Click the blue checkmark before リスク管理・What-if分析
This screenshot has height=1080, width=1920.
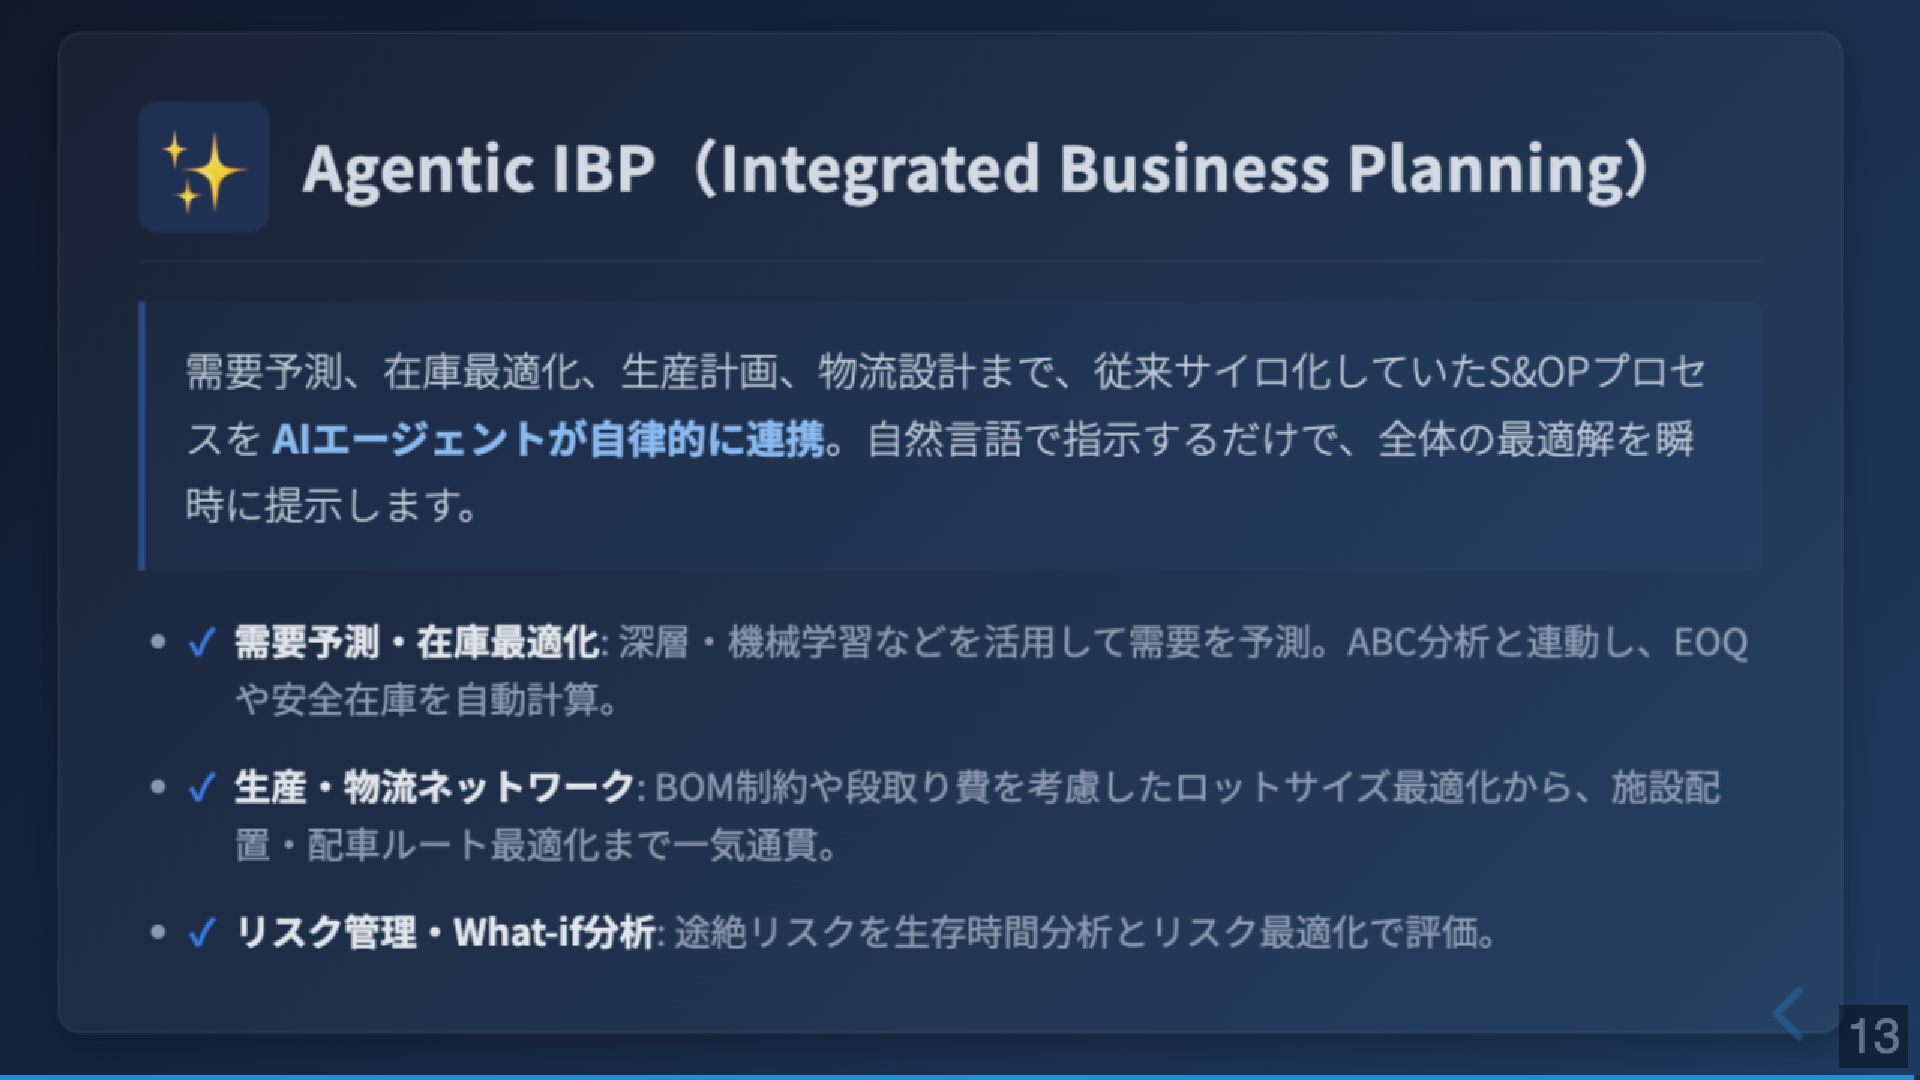202,933
